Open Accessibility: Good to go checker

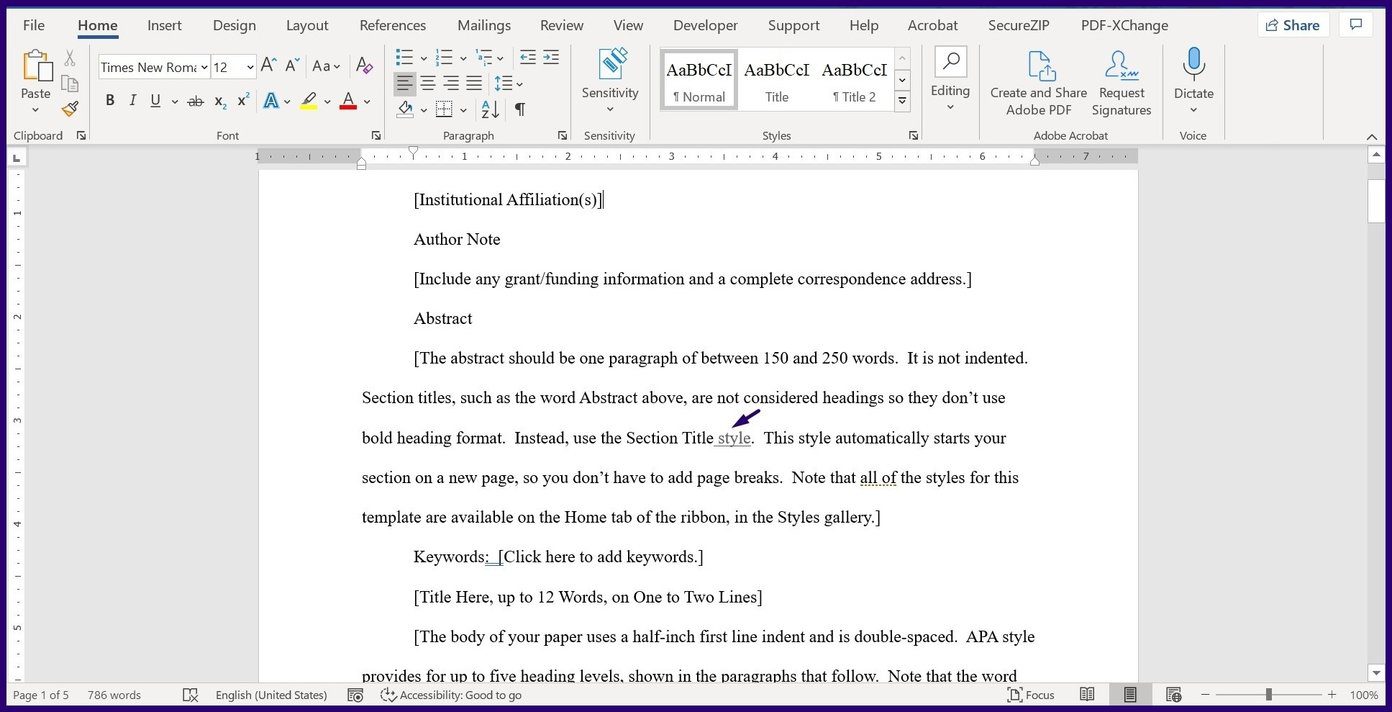point(451,695)
